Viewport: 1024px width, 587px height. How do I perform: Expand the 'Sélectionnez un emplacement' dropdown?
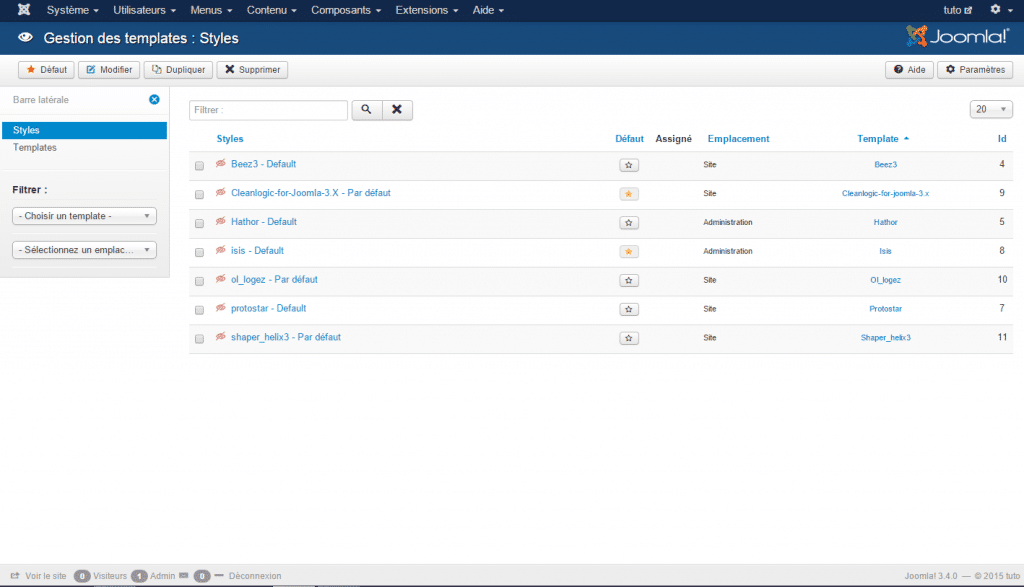pos(84,250)
